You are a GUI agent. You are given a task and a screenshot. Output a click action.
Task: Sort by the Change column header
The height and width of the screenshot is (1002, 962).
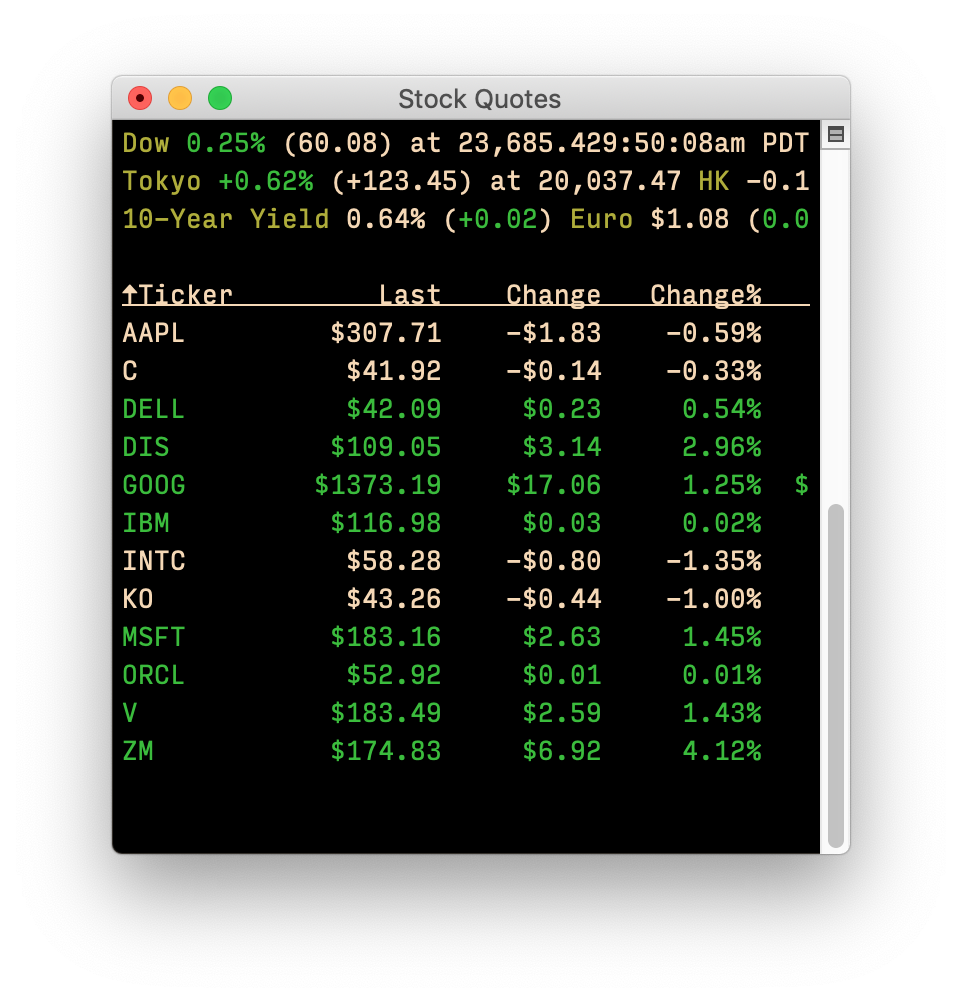click(x=554, y=295)
